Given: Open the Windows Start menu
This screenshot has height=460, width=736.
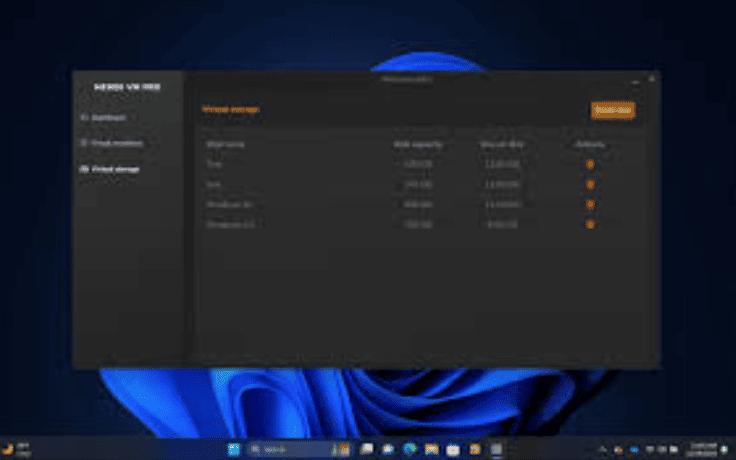Looking at the screenshot, I should [x=233, y=450].
